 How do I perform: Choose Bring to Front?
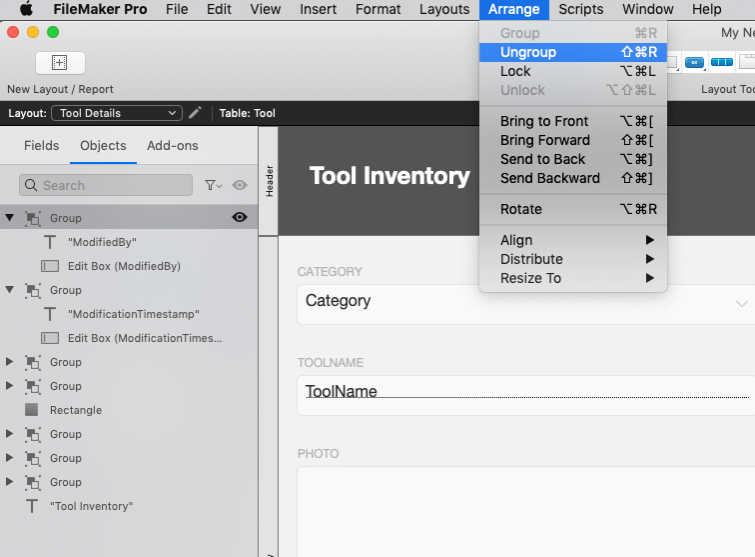tap(573, 121)
